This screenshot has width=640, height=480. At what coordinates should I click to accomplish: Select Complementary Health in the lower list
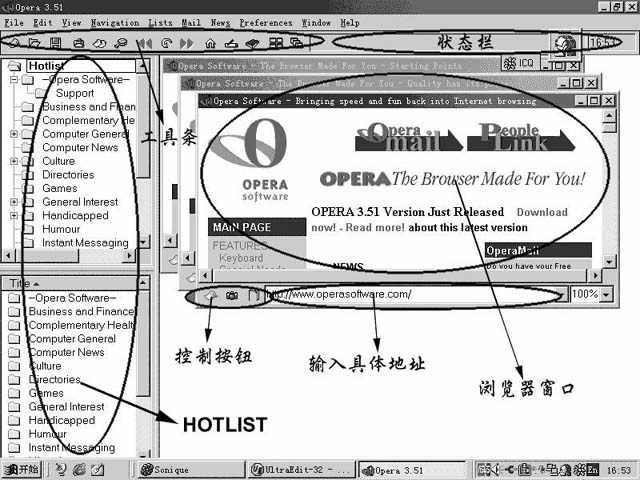[x=81, y=325]
